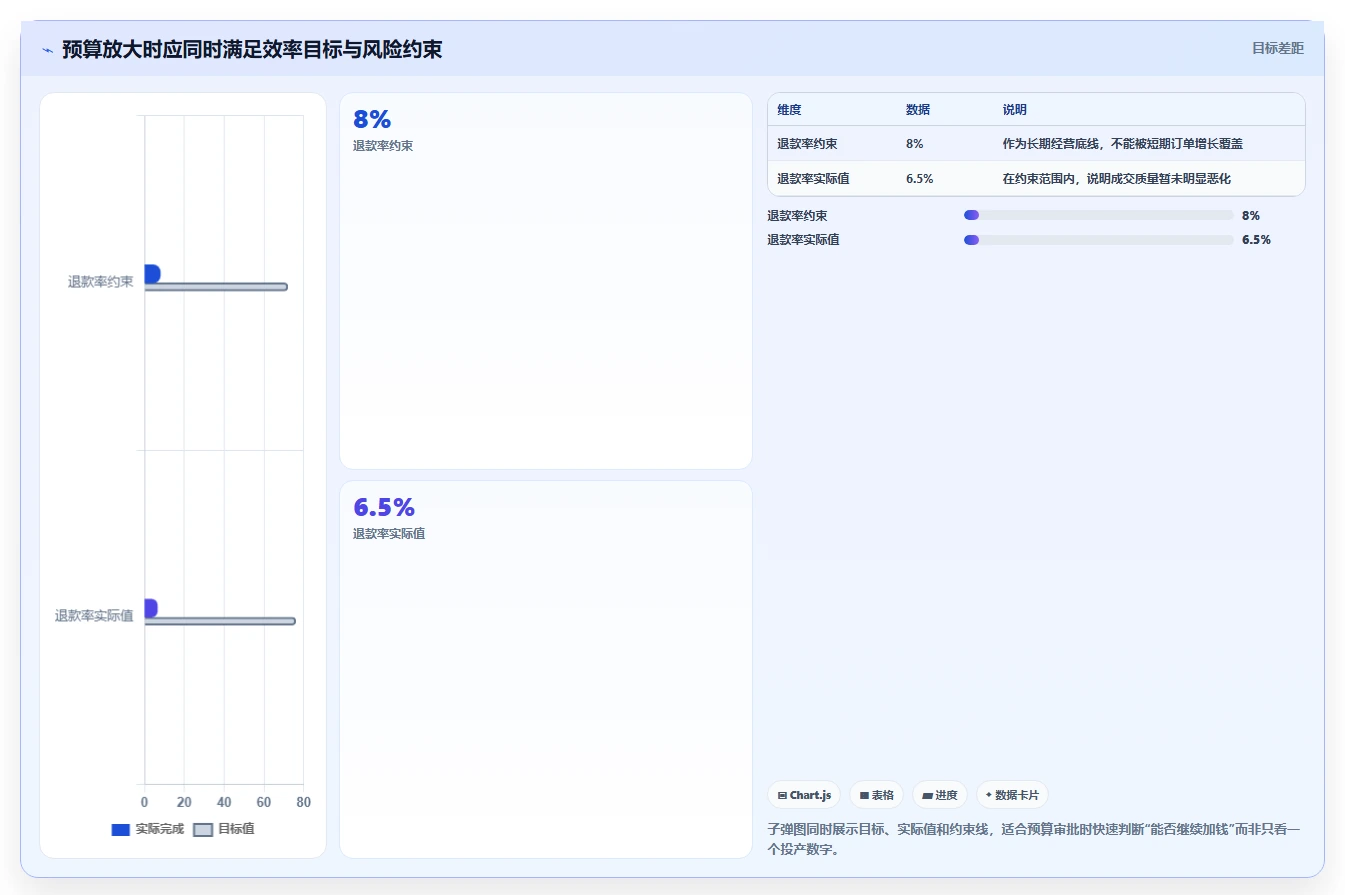Click the lightning icon beside the title
Viewport: 1345px width, 895px height.
[x=47, y=50]
